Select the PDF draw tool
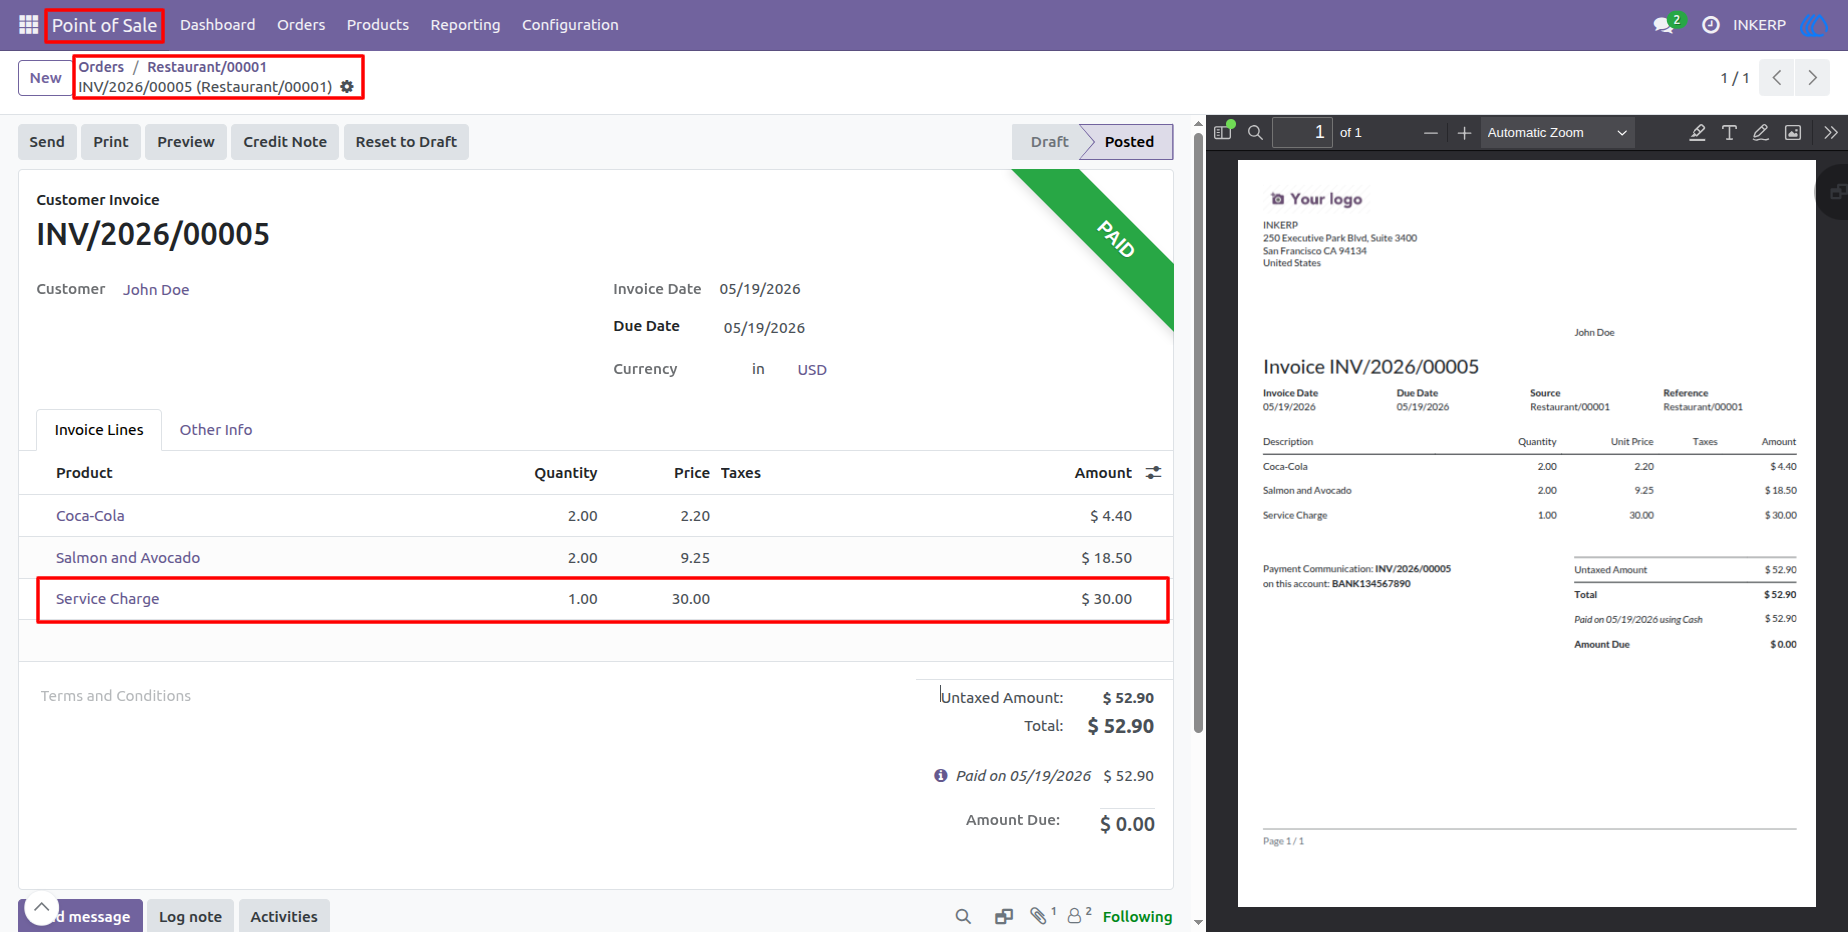The width and height of the screenshot is (1848, 932). pos(1761,132)
